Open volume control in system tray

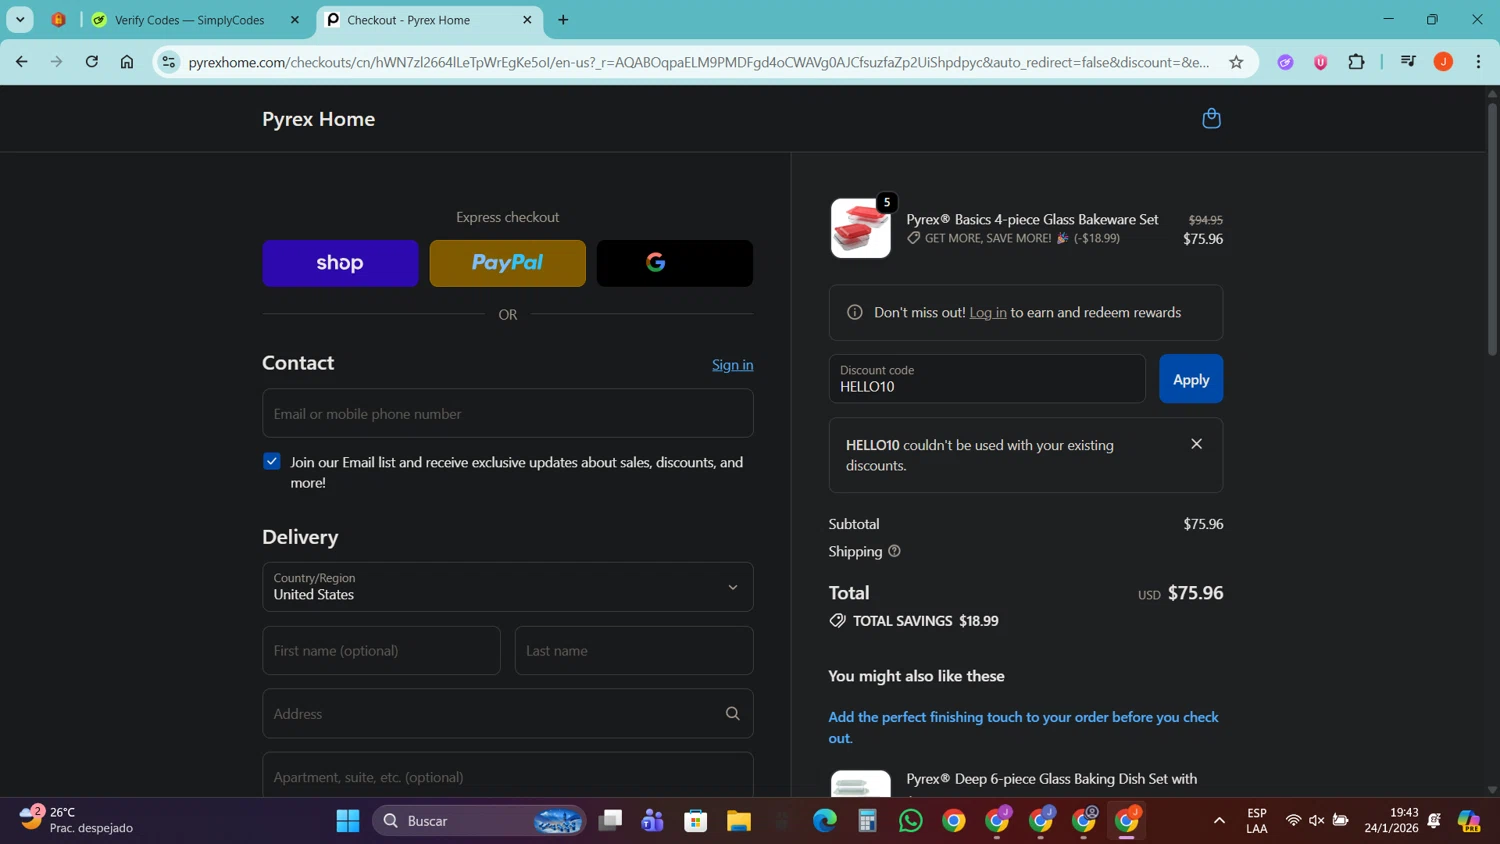point(1316,821)
